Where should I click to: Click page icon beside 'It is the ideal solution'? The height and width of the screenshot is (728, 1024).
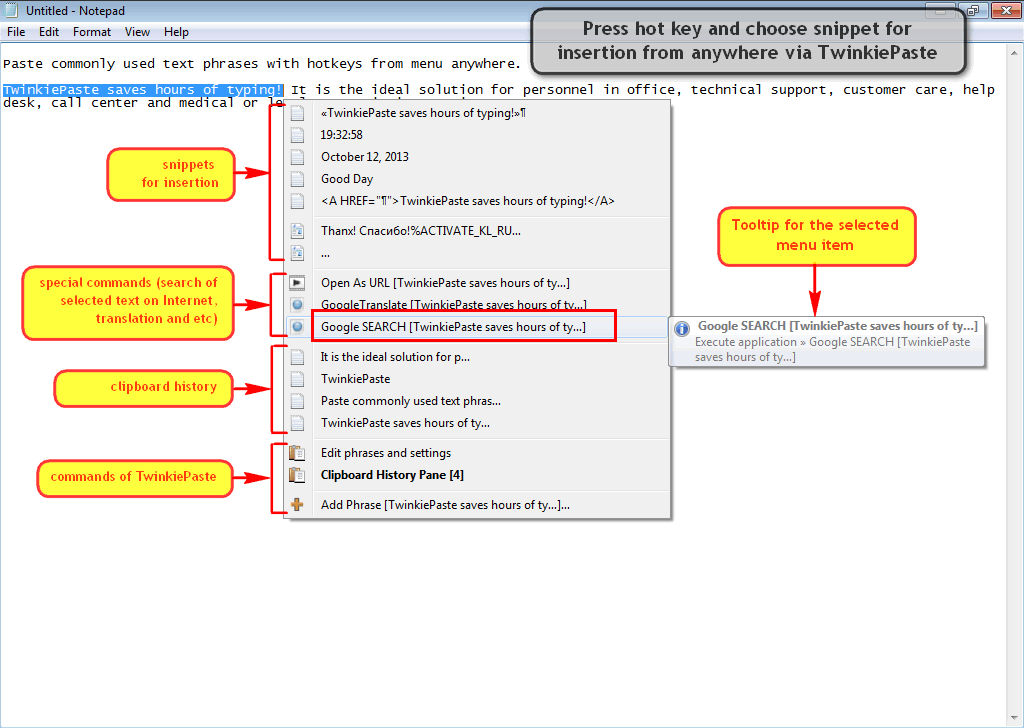tap(297, 357)
